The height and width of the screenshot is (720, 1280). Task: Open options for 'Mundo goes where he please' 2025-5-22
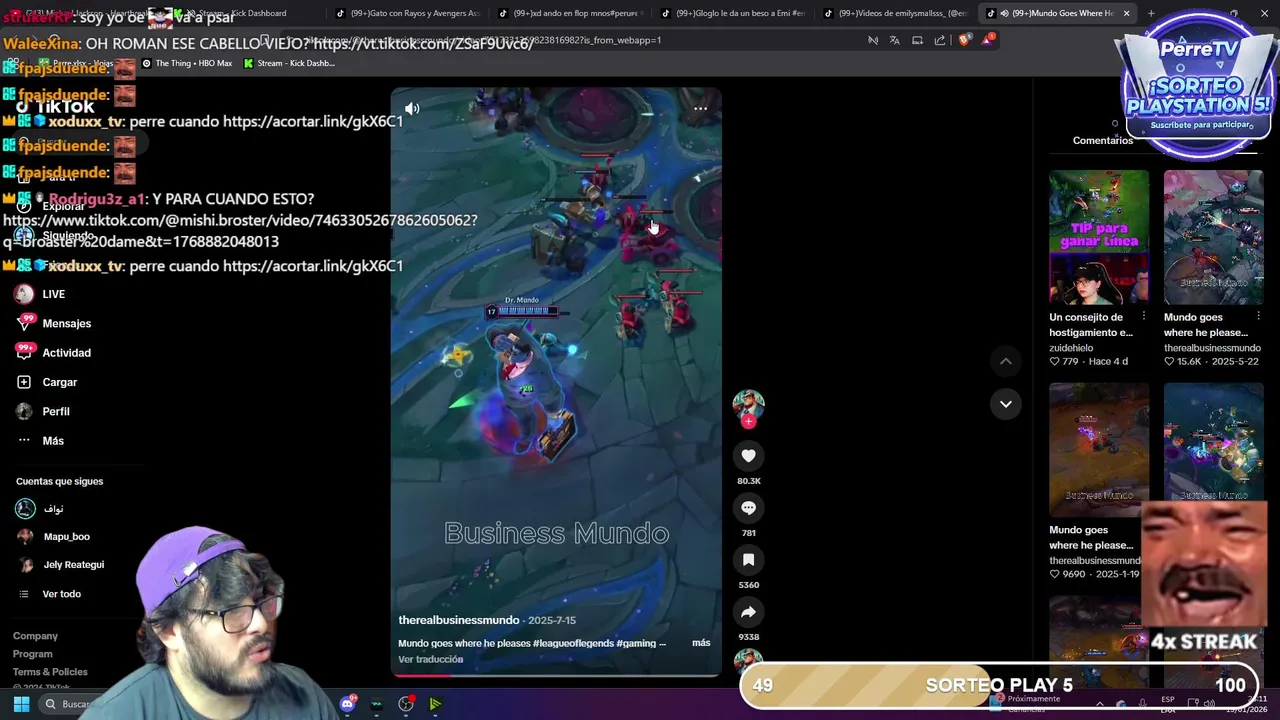(x=1258, y=316)
